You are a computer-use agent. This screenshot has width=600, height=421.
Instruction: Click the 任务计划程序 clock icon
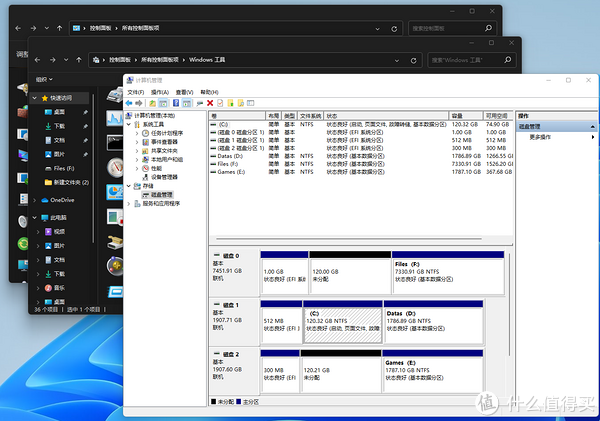pyautogui.click(x=145, y=133)
